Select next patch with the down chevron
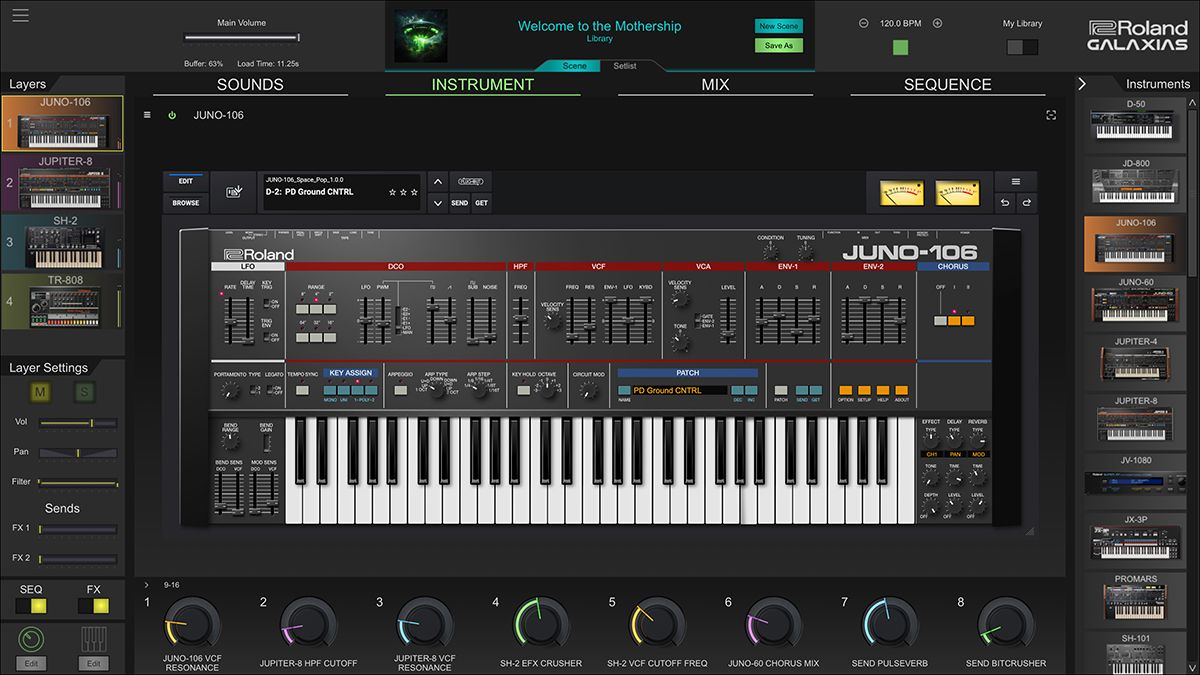This screenshot has height=675, width=1200. 437,203
